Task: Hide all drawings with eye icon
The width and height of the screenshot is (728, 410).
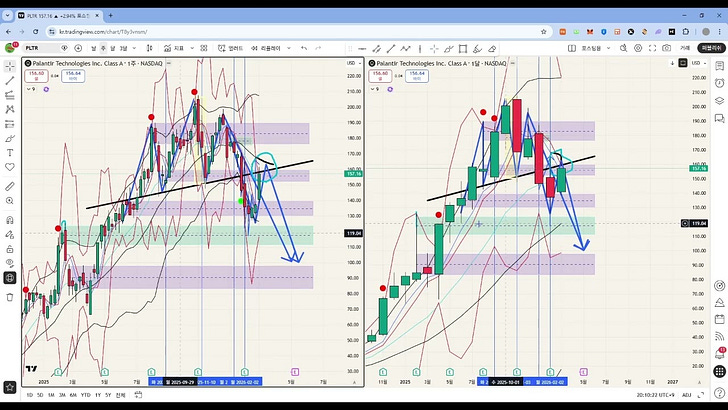Action: [10, 263]
